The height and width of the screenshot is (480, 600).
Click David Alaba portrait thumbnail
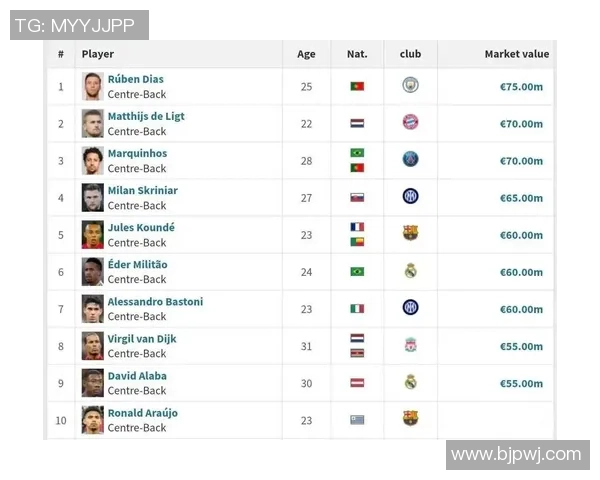[x=93, y=382]
